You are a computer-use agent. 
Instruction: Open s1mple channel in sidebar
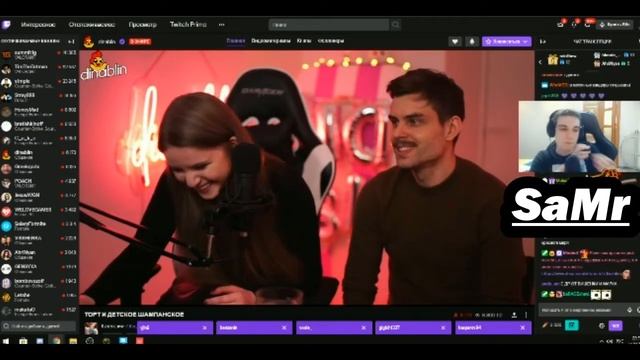(x=39, y=82)
